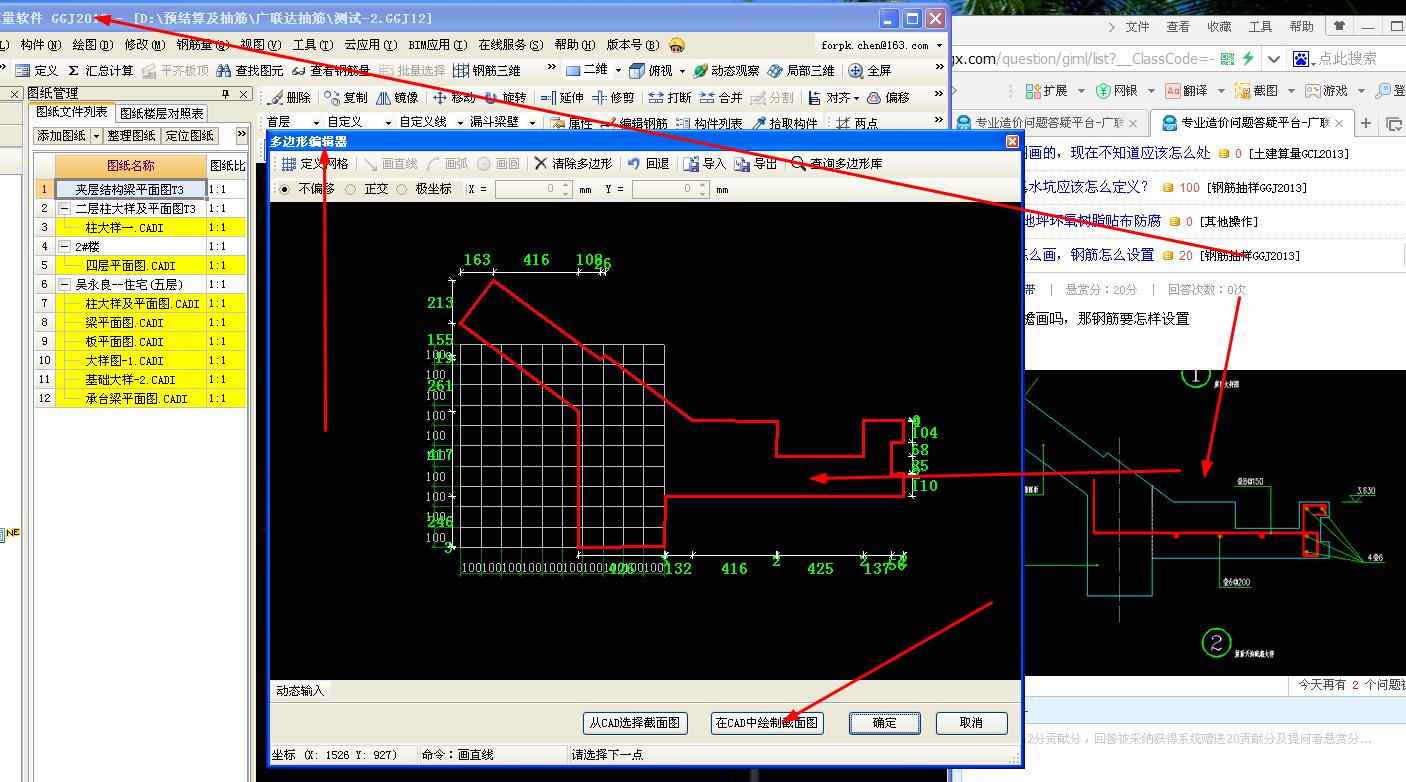Click the 导出 export icon
The image size is (1406, 782).
pos(741,163)
